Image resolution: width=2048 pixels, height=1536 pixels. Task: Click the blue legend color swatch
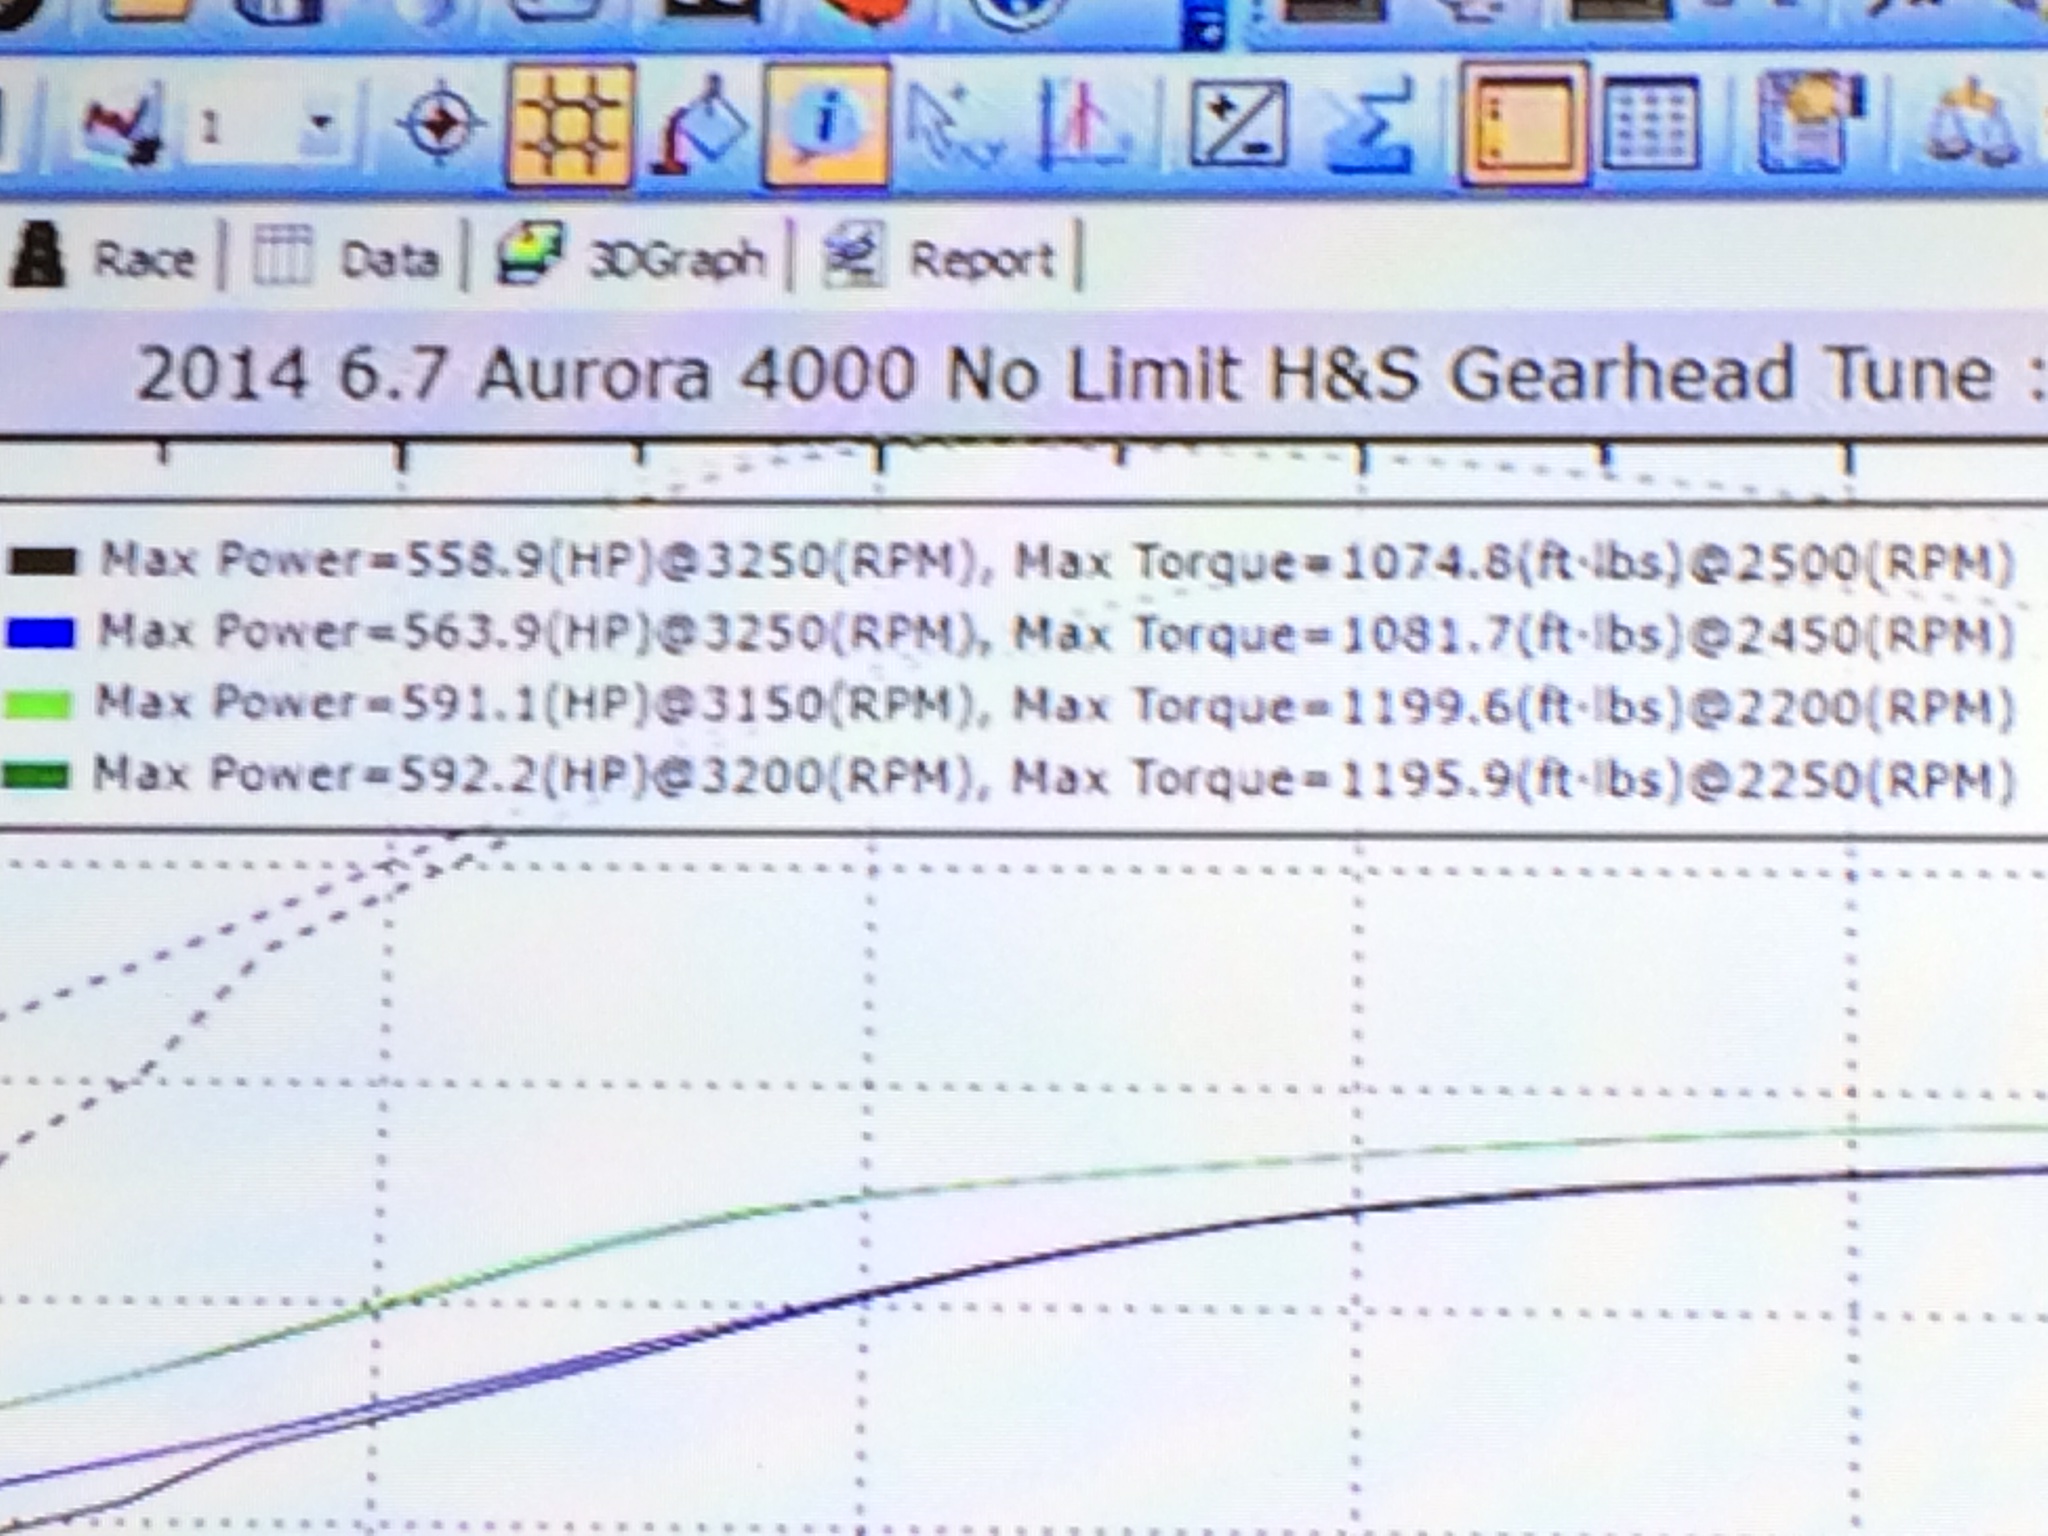pos(40,634)
